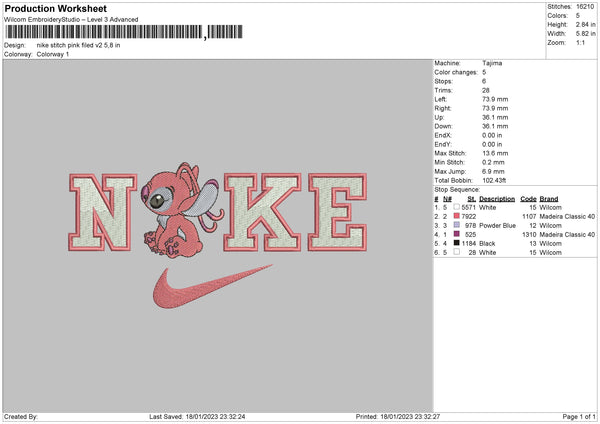Screen dimensions: 600x424
Task: Click the embroidered letter K
Action: (x=262, y=212)
